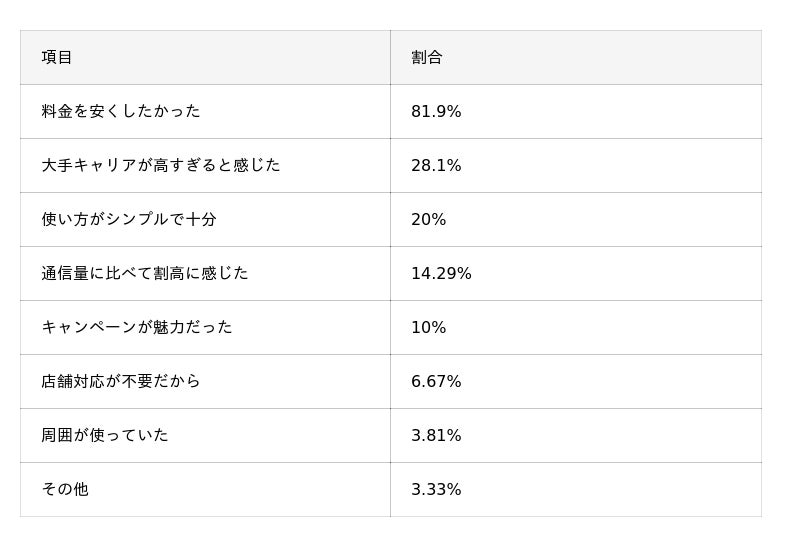Select the 店舗対応が不要だから cell
The height and width of the screenshot is (547, 800).
[x=121, y=382]
